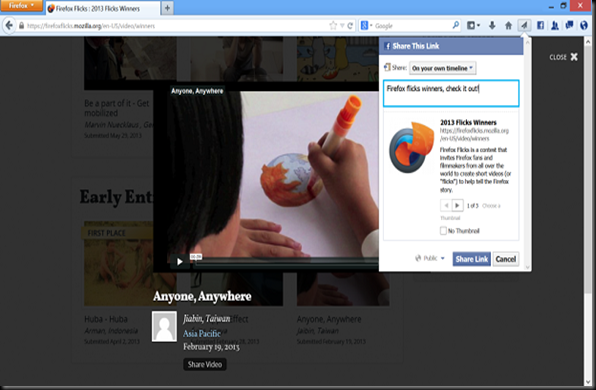
Task: Click the Share Link button
Action: pos(471,259)
